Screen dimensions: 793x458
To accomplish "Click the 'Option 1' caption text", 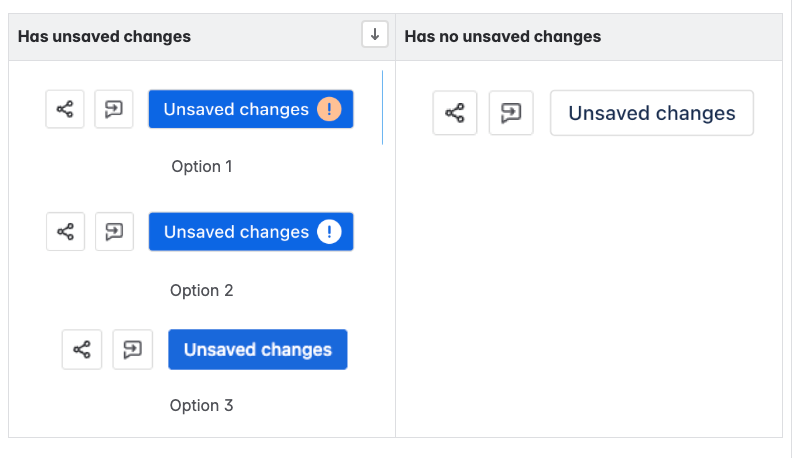I will [202, 166].
